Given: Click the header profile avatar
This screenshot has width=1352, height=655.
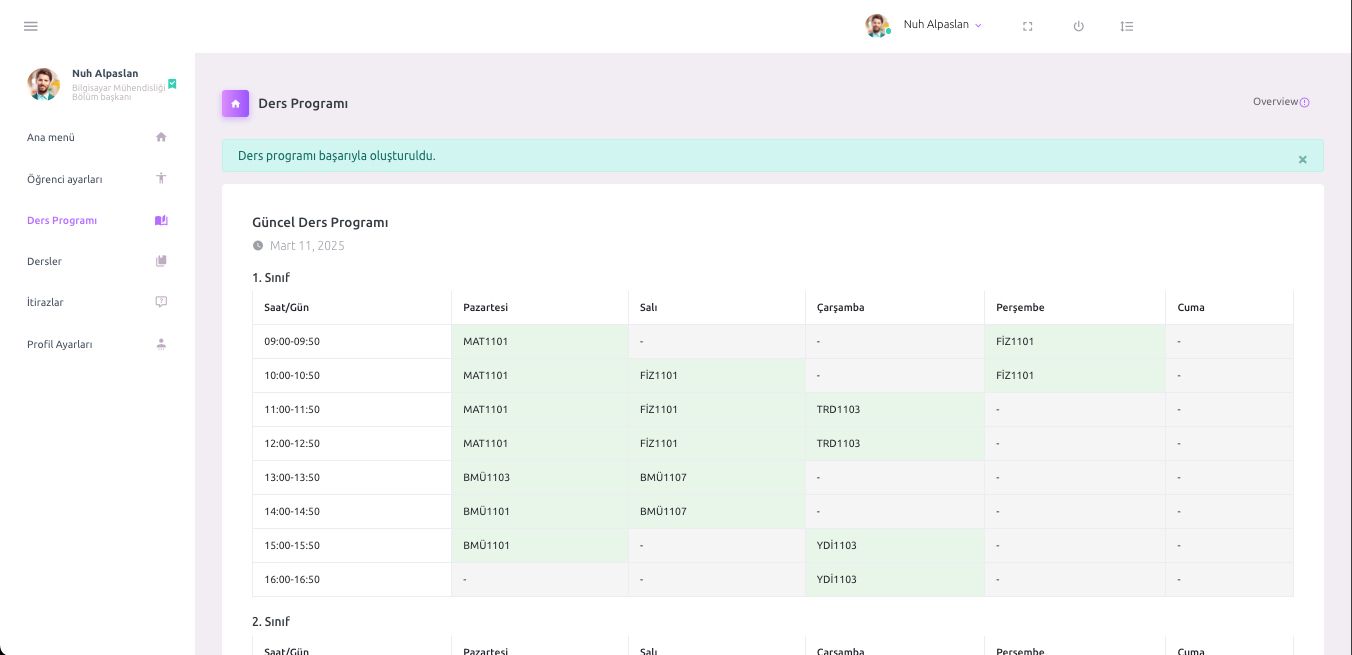Looking at the screenshot, I should coord(877,26).
